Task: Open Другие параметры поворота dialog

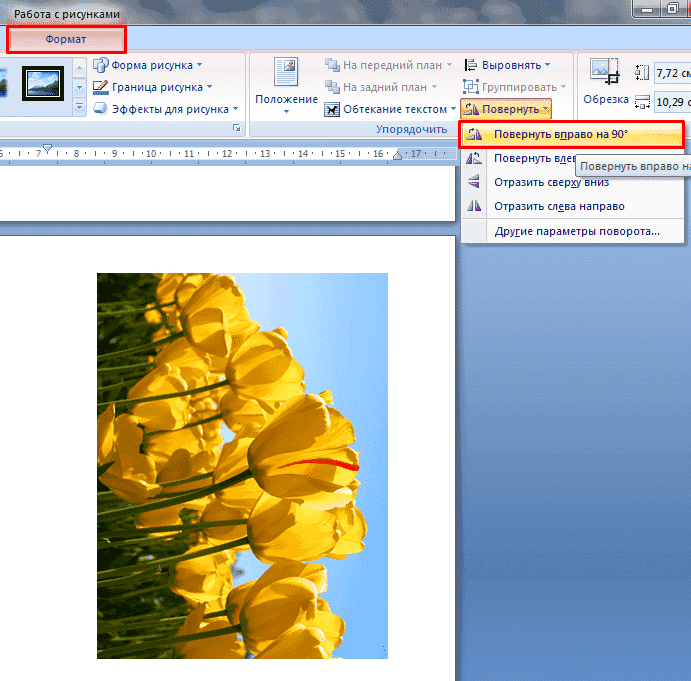Action: pos(576,231)
